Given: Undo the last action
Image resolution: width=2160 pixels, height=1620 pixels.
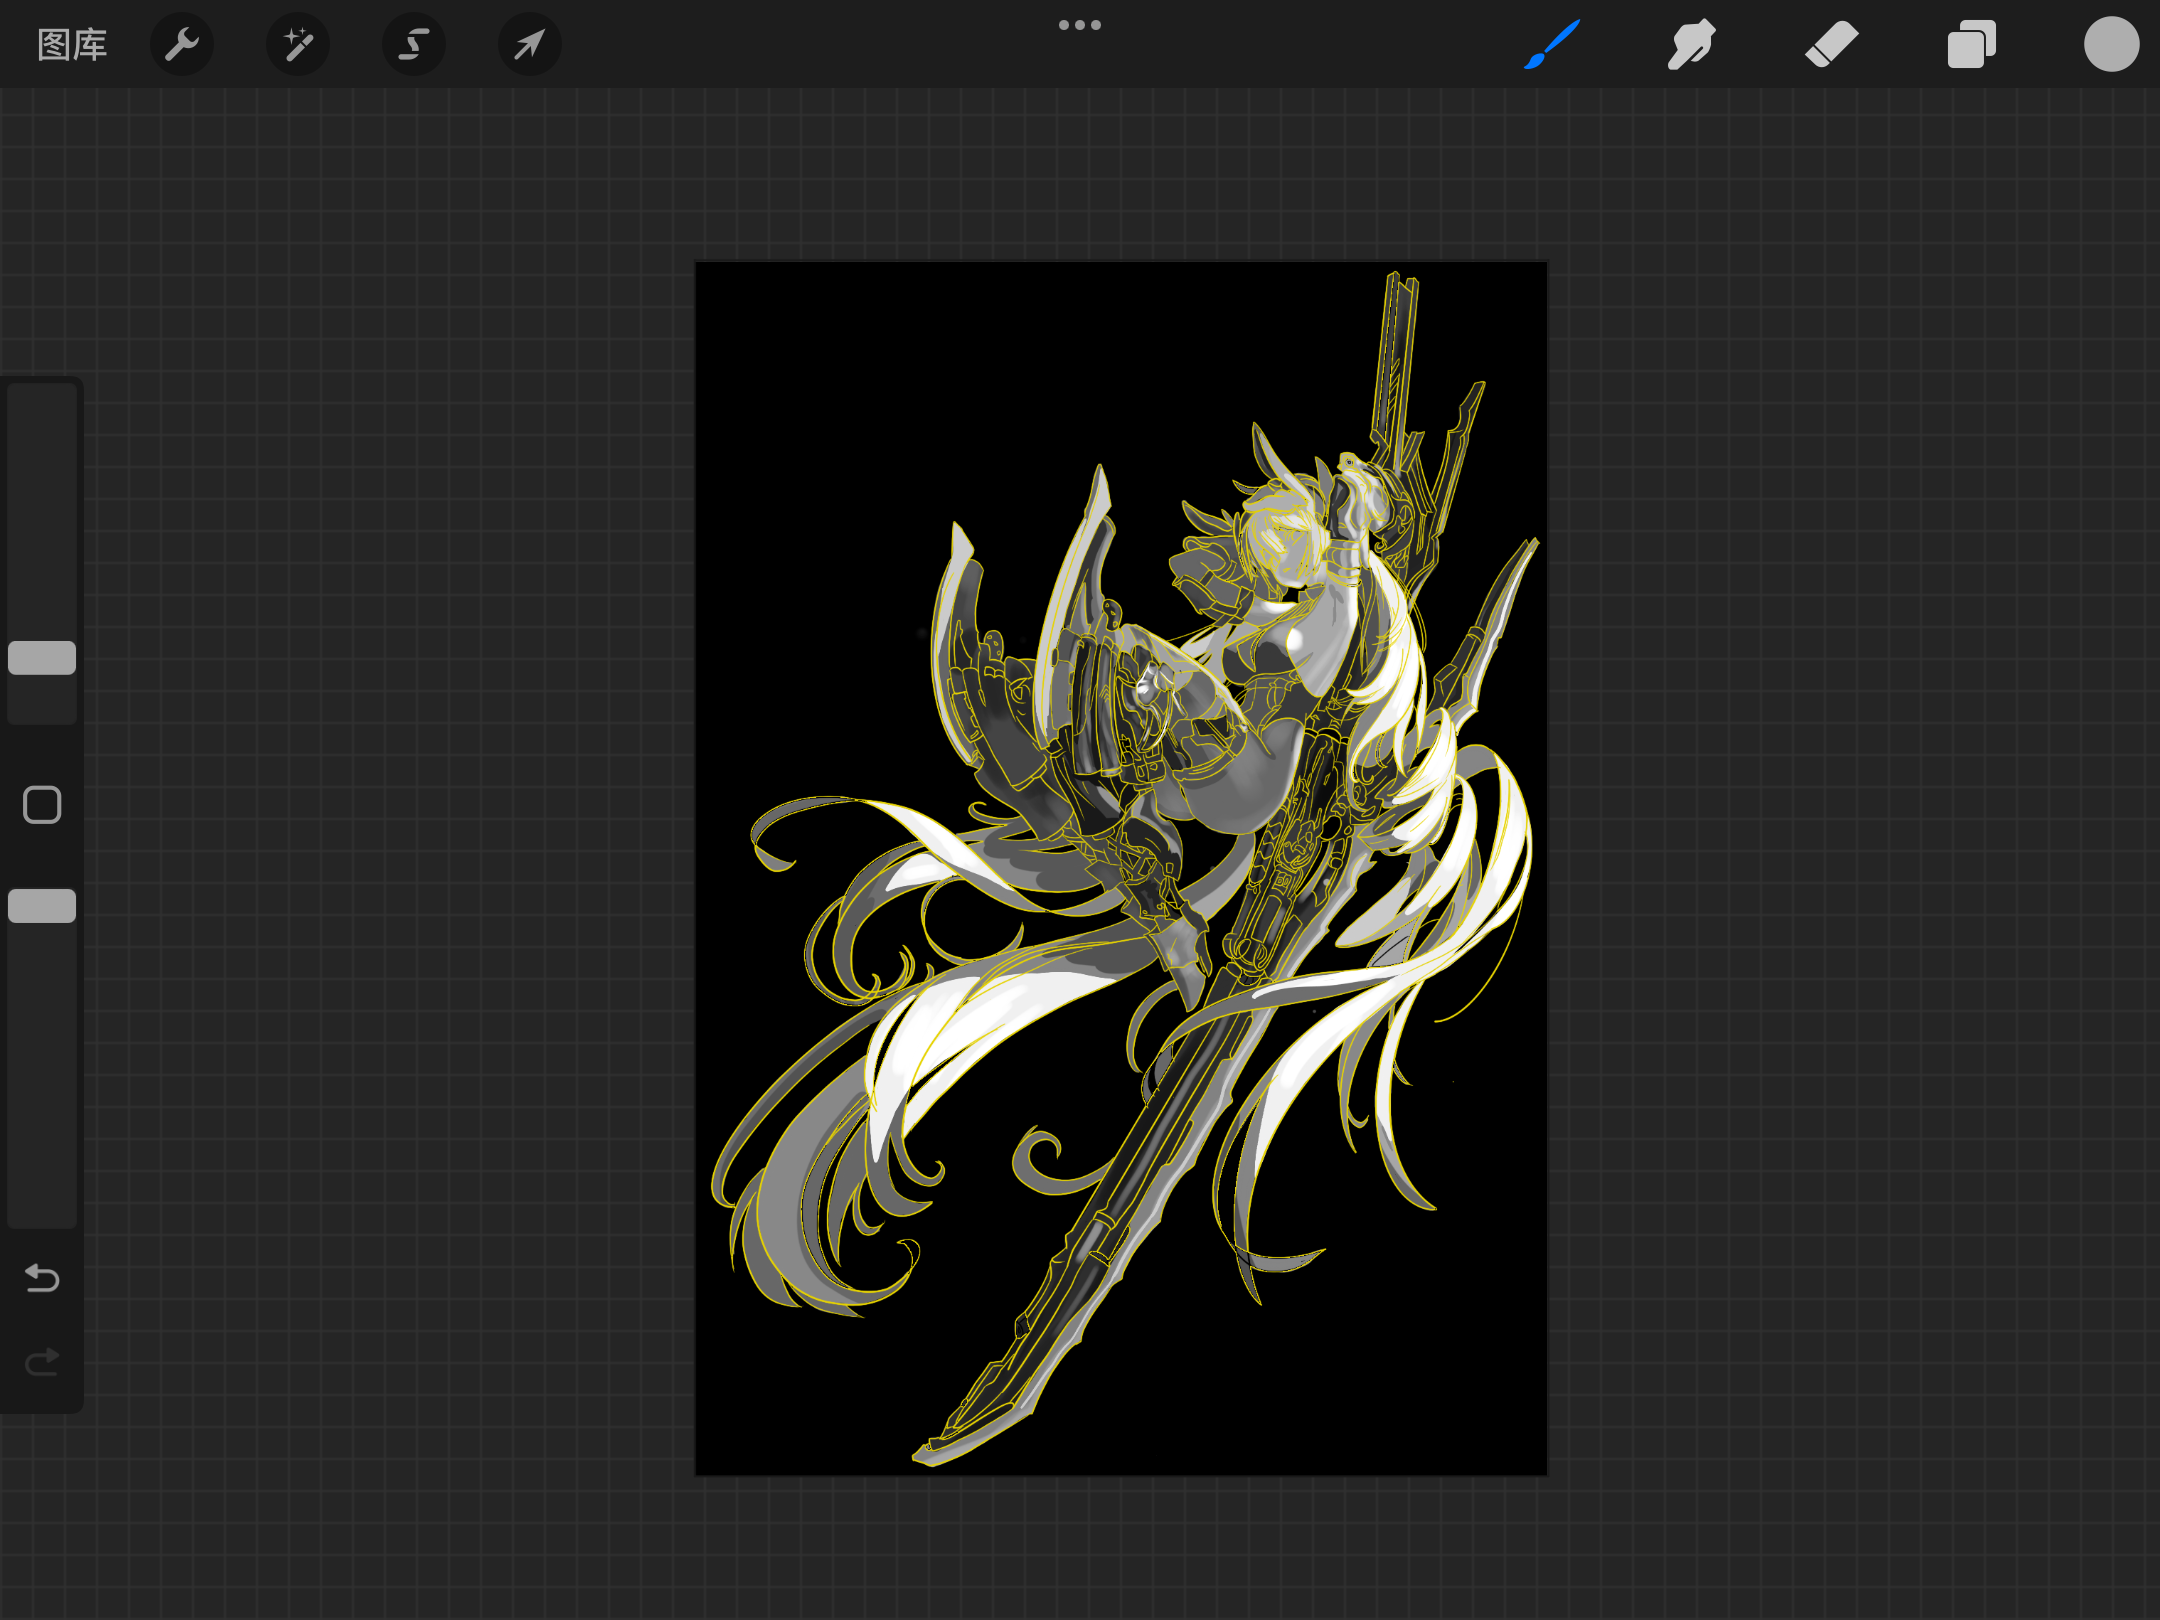Looking at the screenshot, I should (x=42, y=1278).
